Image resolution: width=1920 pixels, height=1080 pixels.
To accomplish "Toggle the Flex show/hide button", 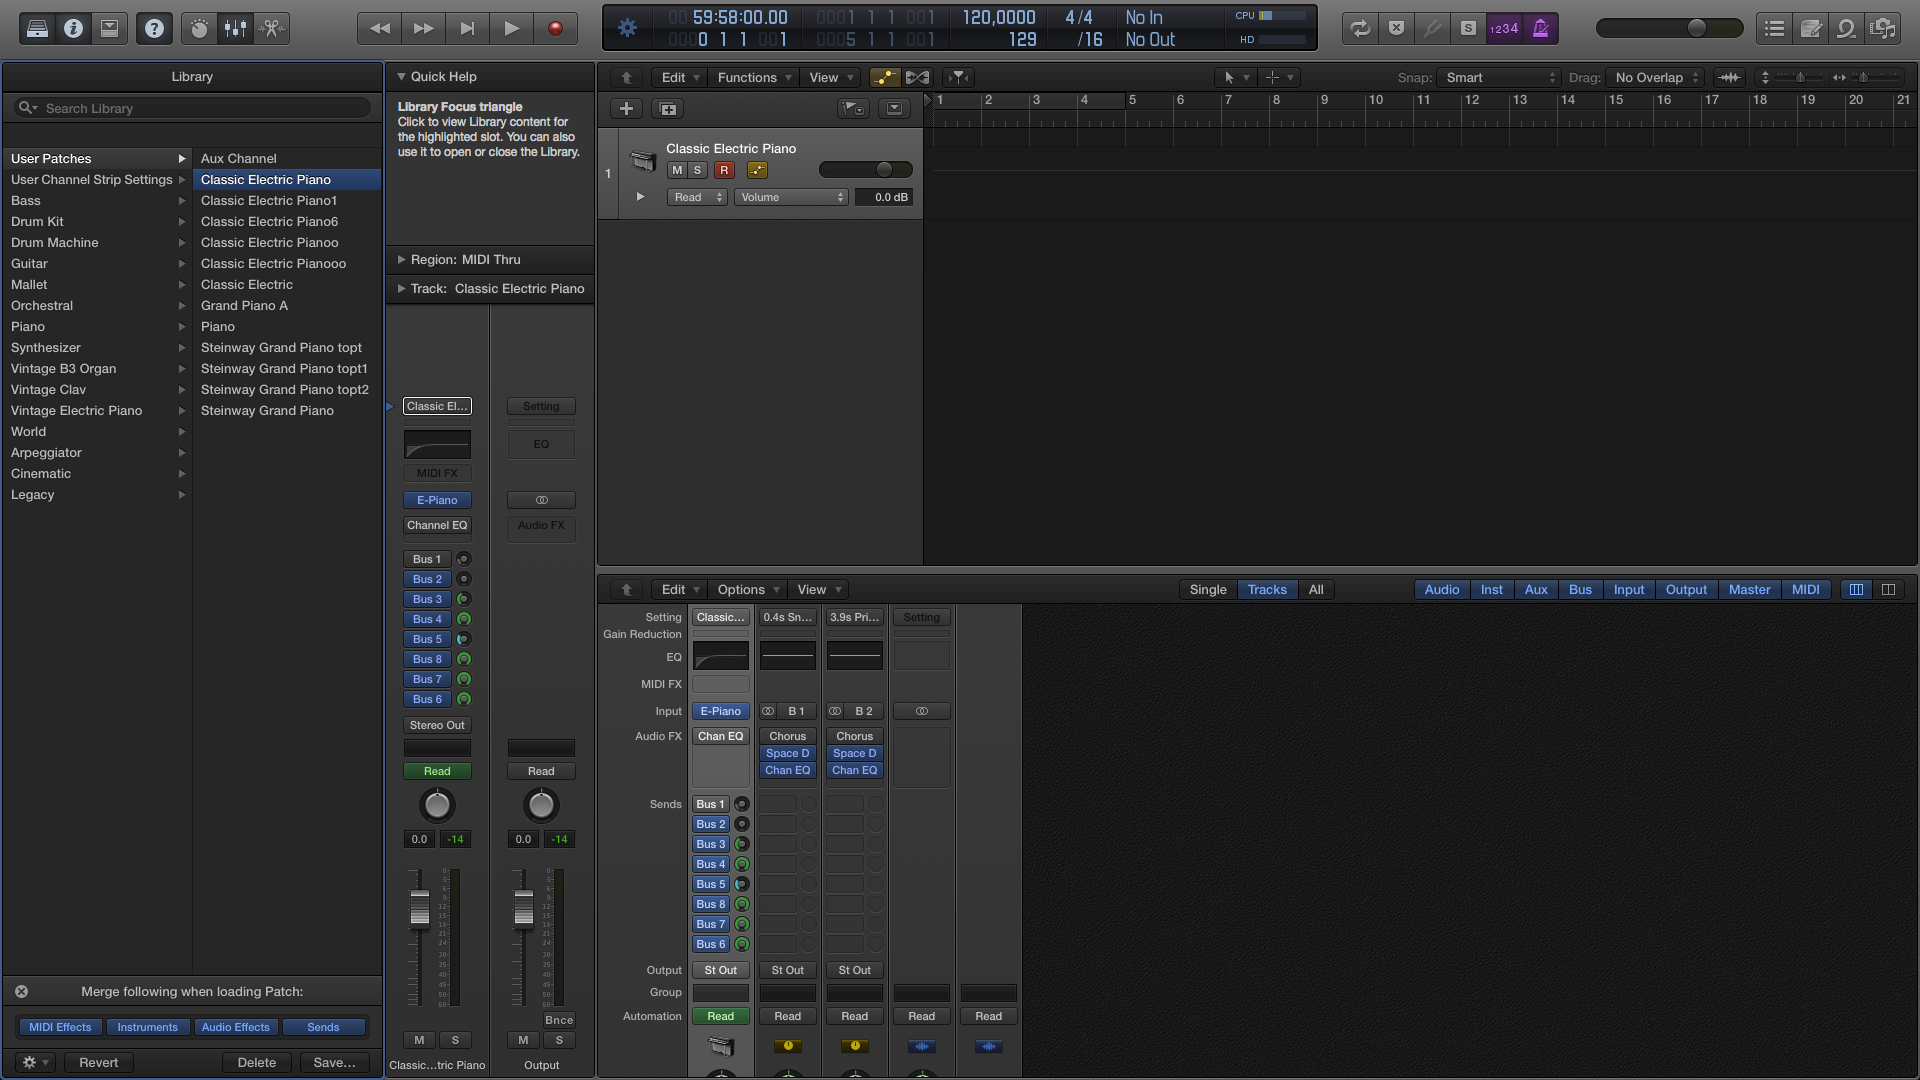I will tap(917, 77).
